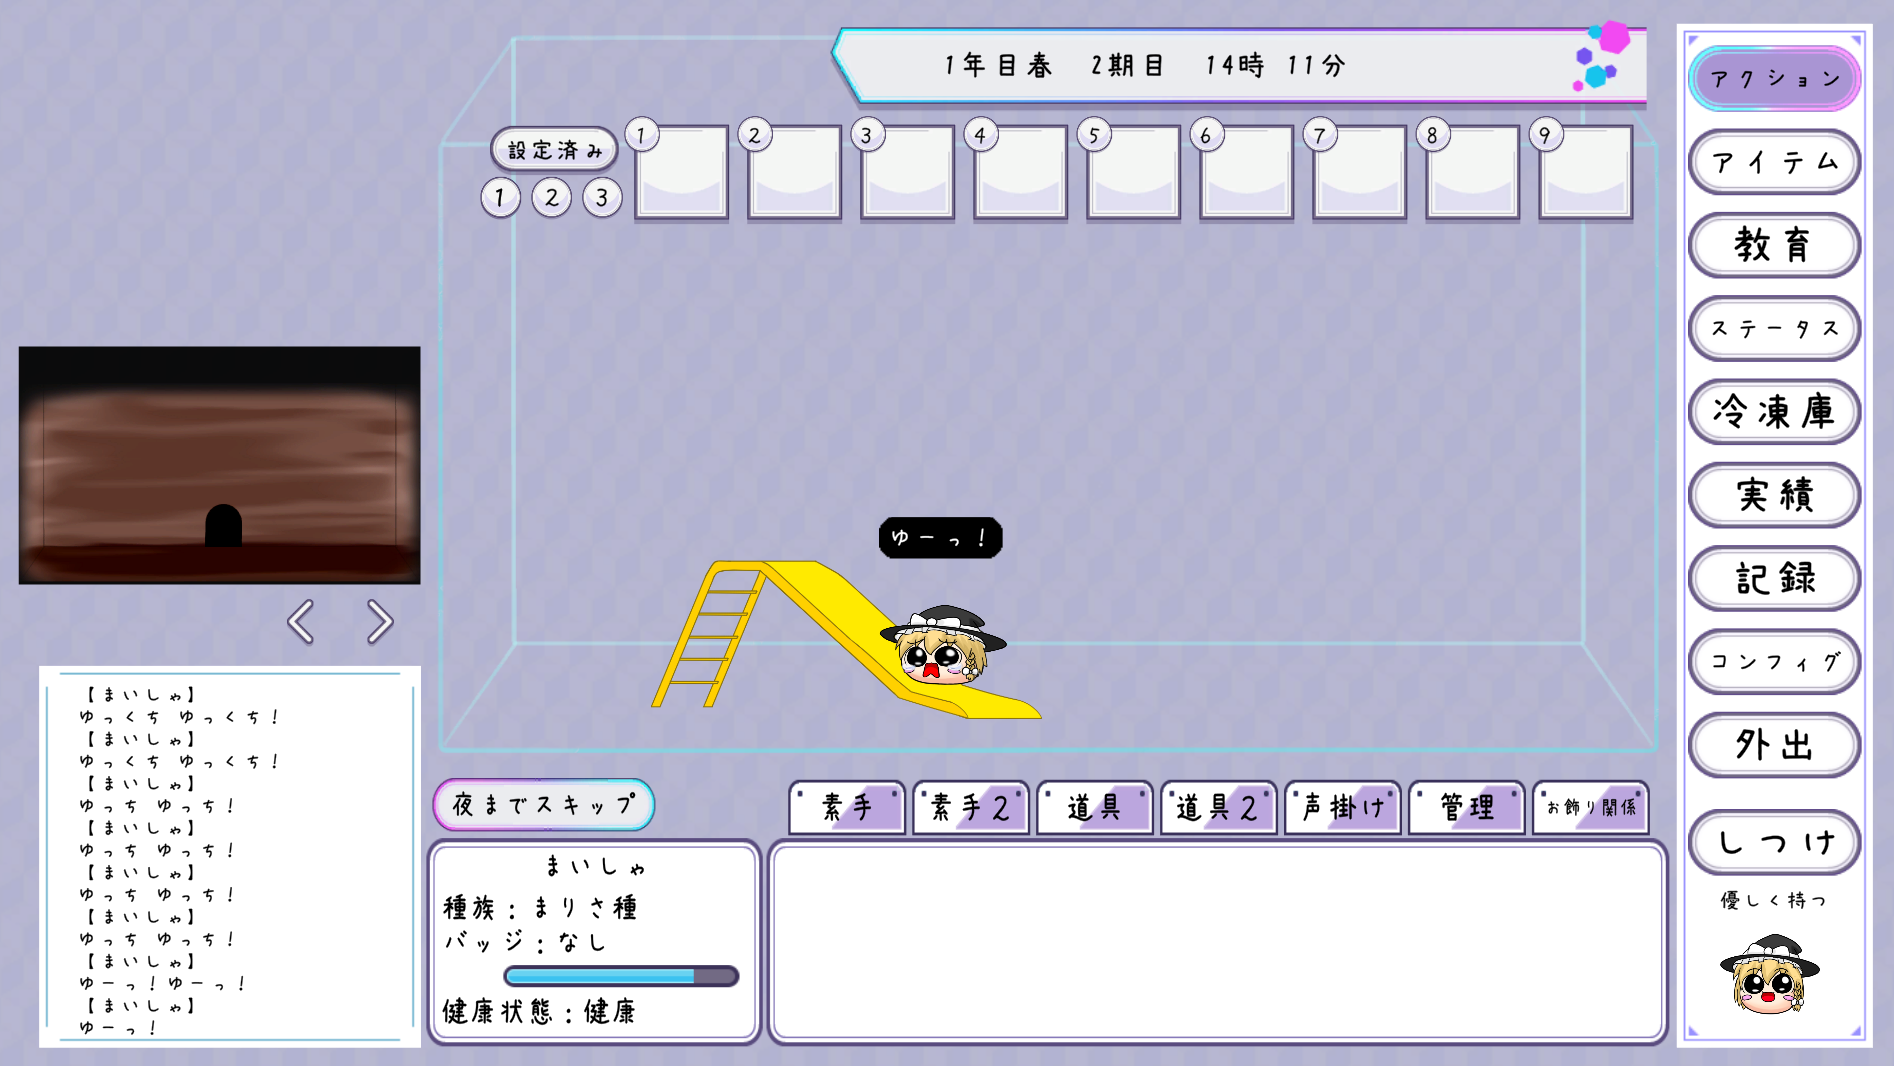Select item slot 2

tap(794, 171)
